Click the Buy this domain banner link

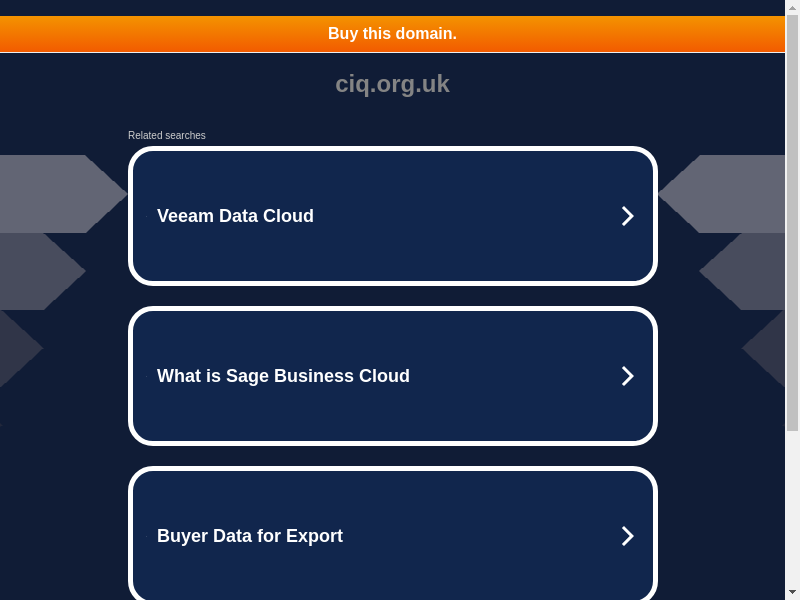[392, 34]
